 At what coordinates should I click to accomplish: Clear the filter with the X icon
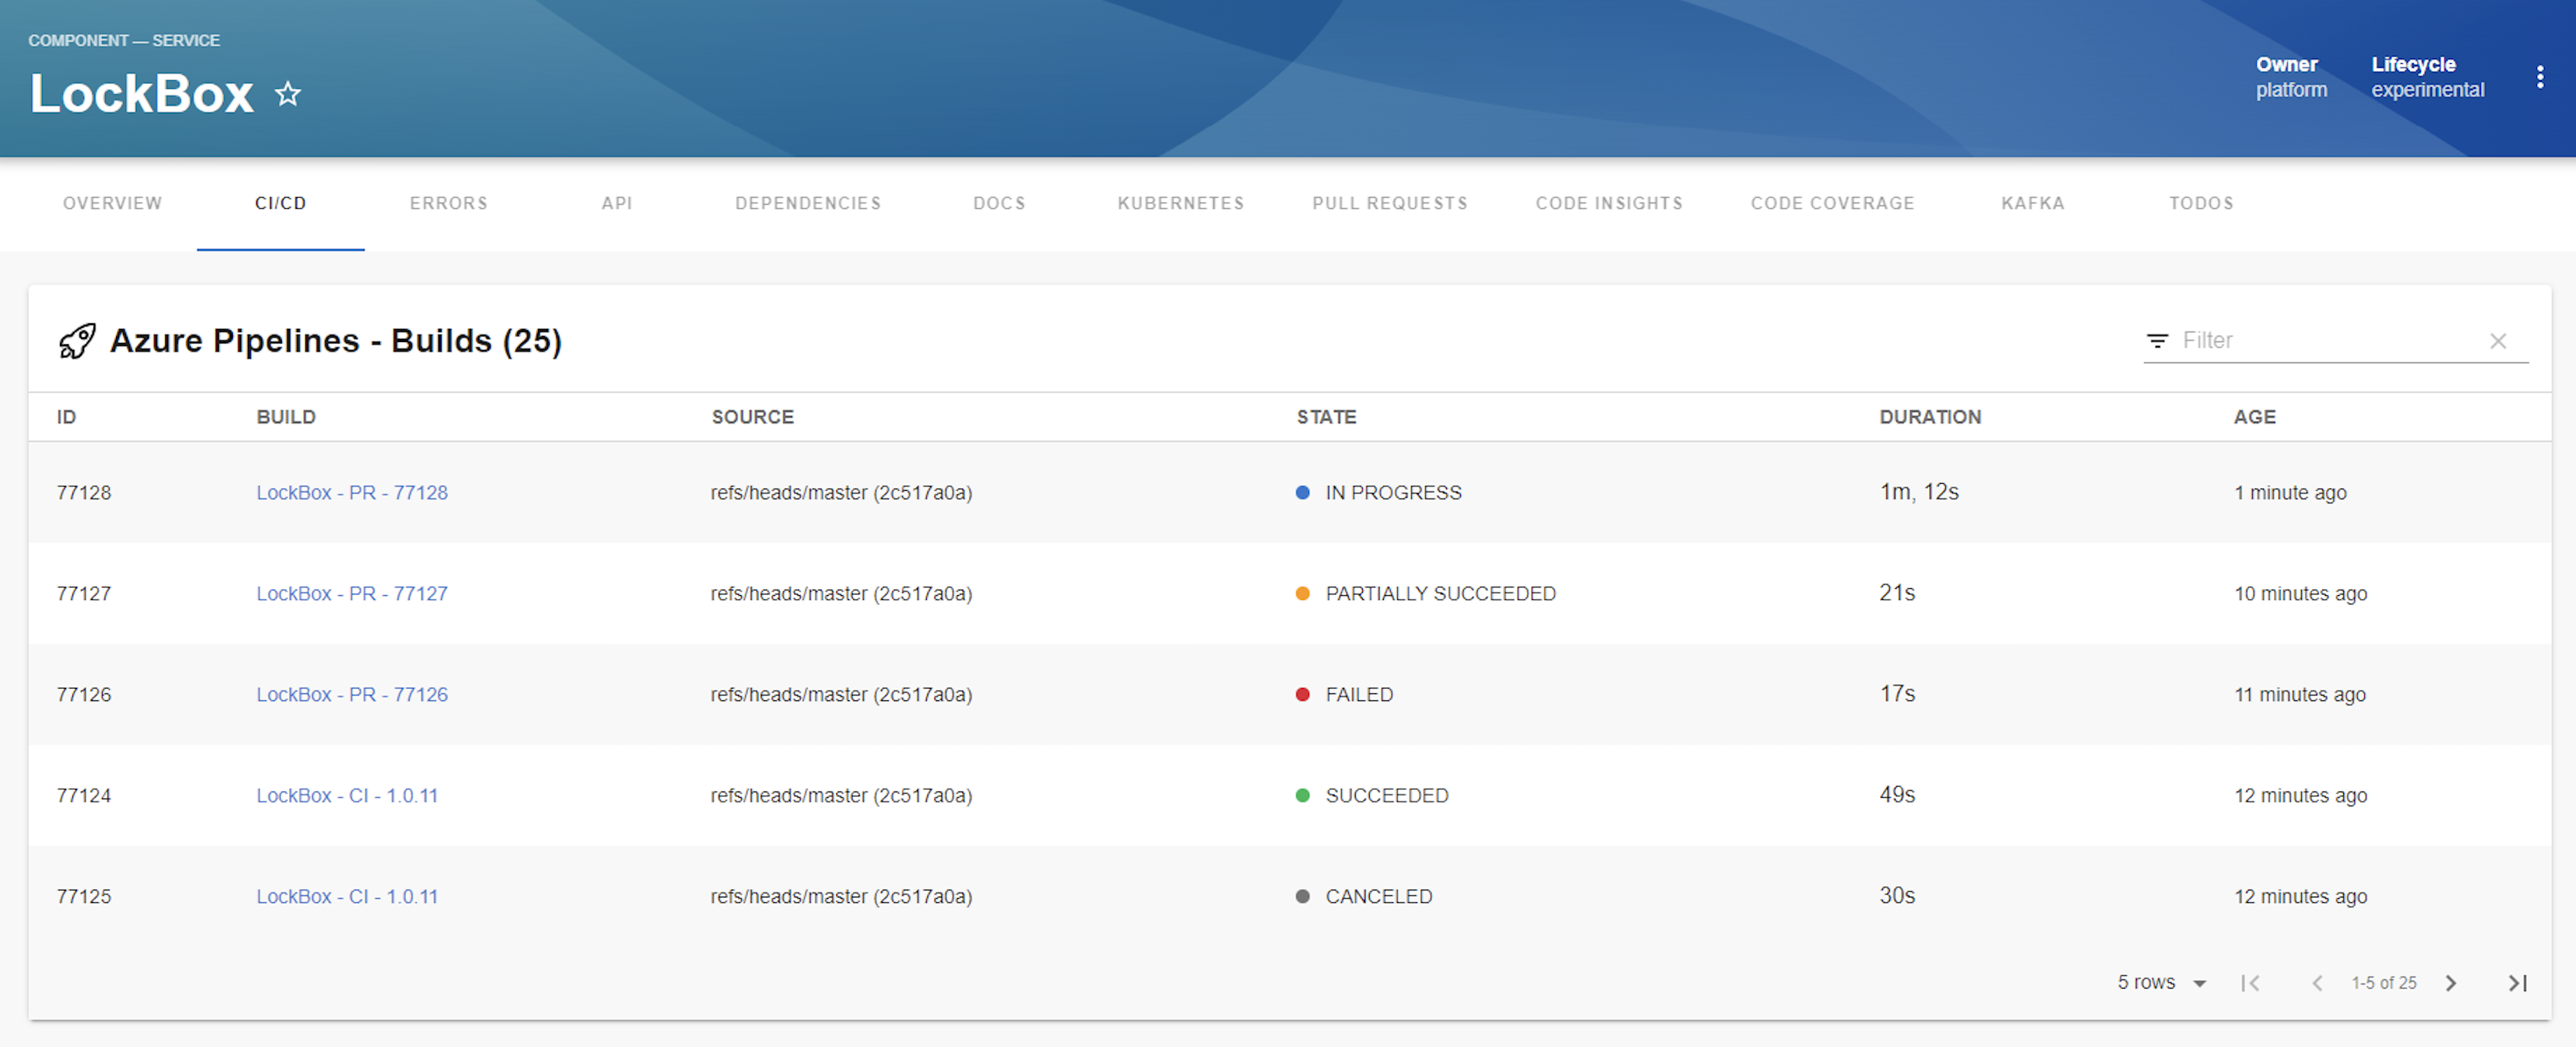[2497, 341]
